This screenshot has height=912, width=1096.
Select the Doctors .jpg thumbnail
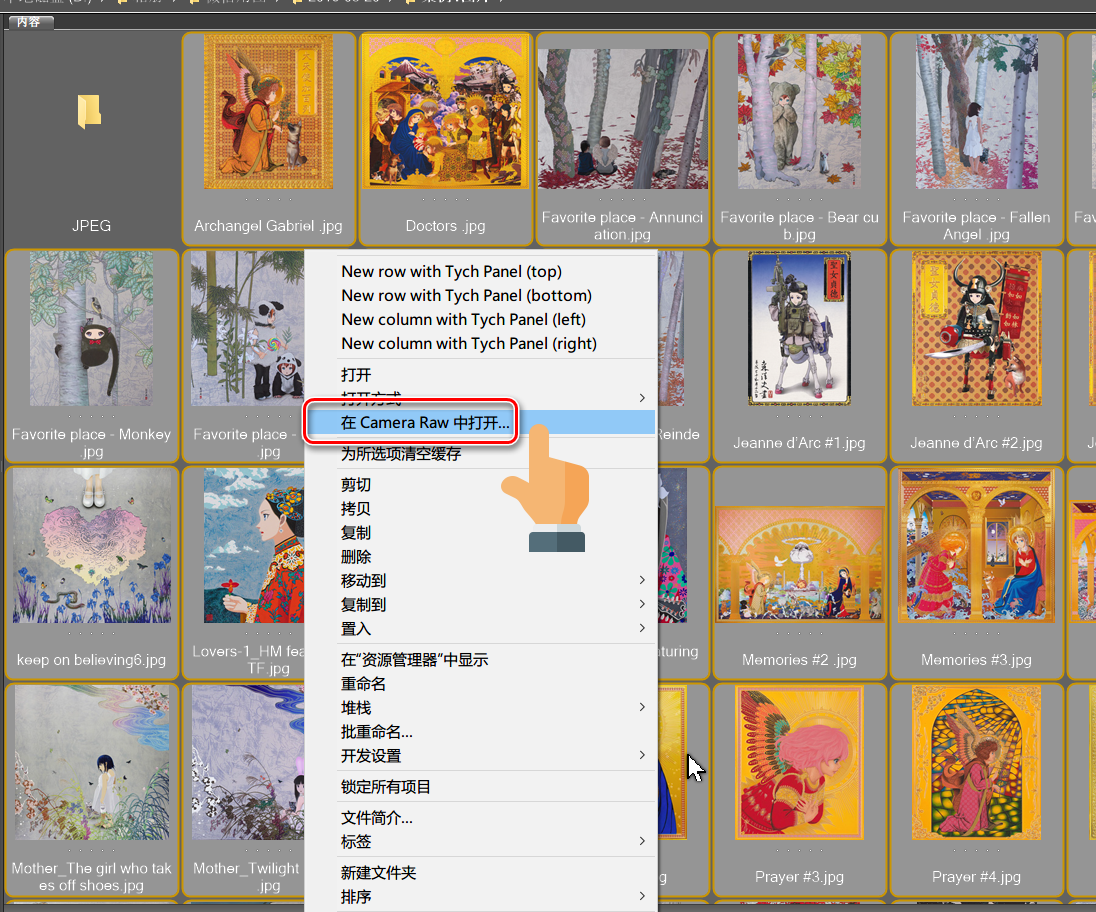pyautogui.click(x=445, y=112)
